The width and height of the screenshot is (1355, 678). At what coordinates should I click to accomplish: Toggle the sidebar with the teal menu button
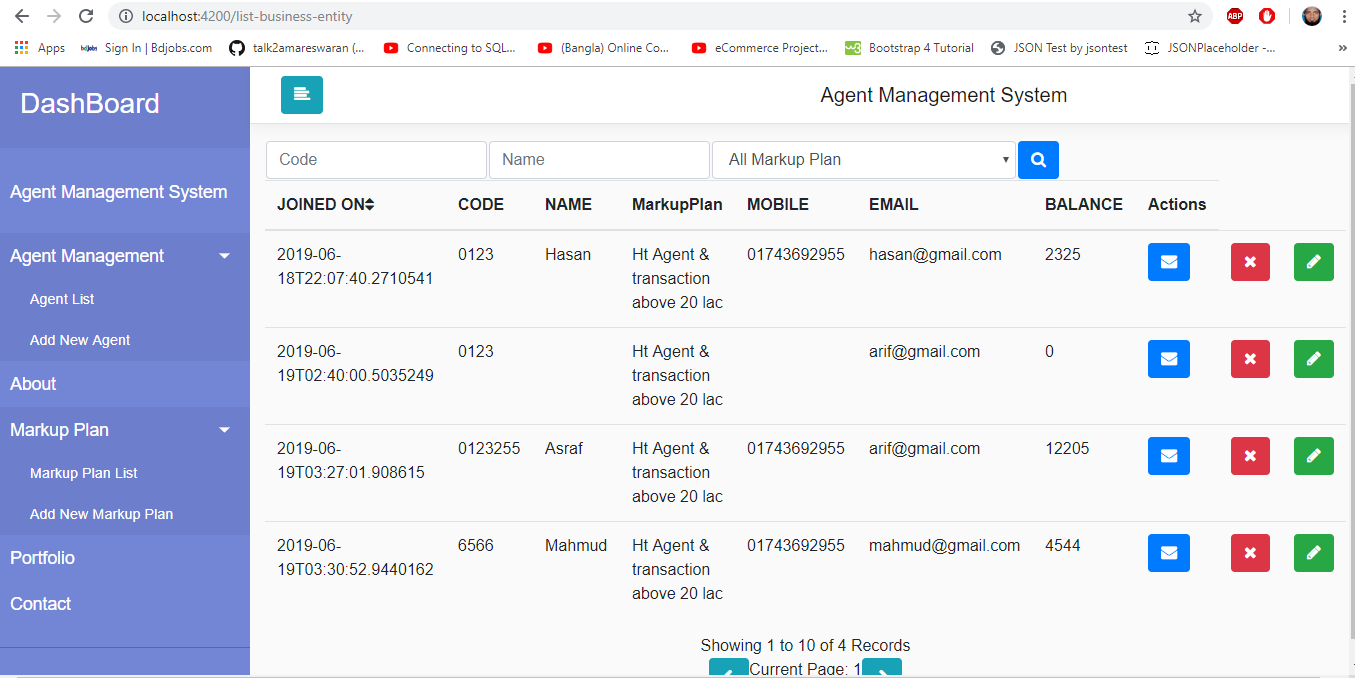pos(302,95)
